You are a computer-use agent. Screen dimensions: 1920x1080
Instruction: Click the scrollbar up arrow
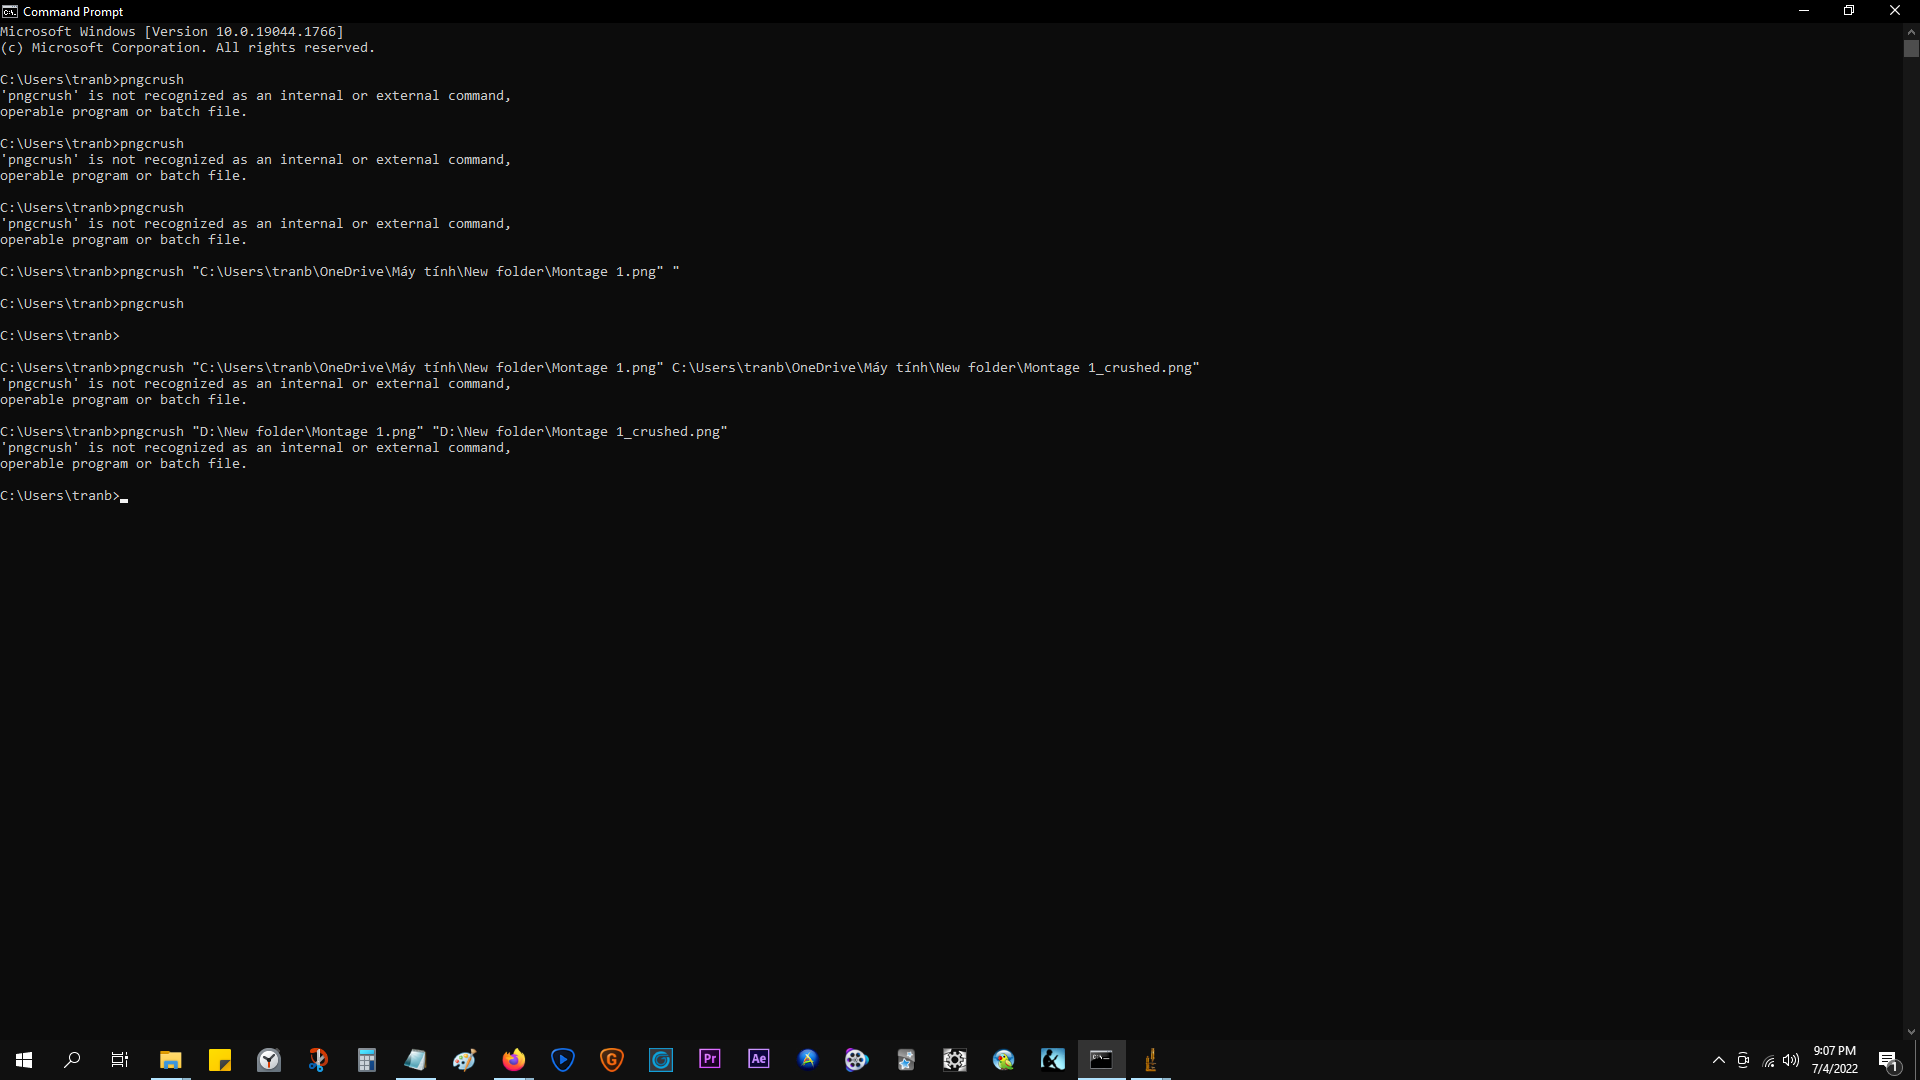[x=1911, y=32]
